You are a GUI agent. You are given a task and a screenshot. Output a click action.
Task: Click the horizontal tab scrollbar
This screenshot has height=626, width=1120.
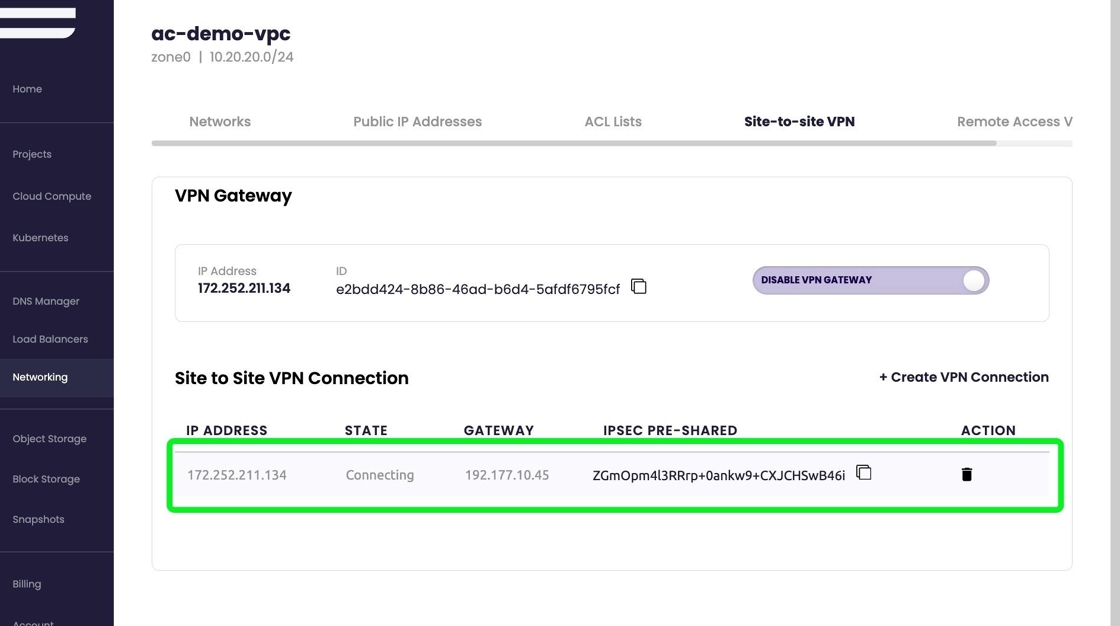(x=573, y=143)
